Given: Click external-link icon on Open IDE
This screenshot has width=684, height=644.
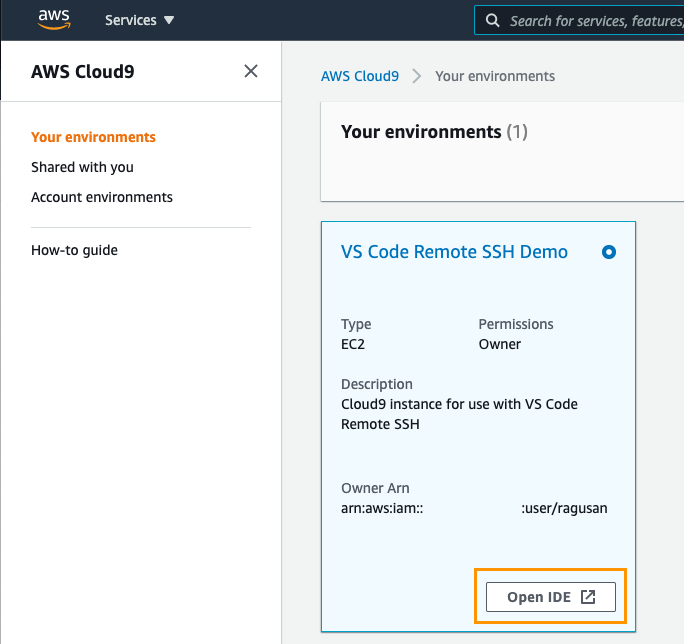Looking at the screenshot, I should pyautogui.click(x=588, y=597).
